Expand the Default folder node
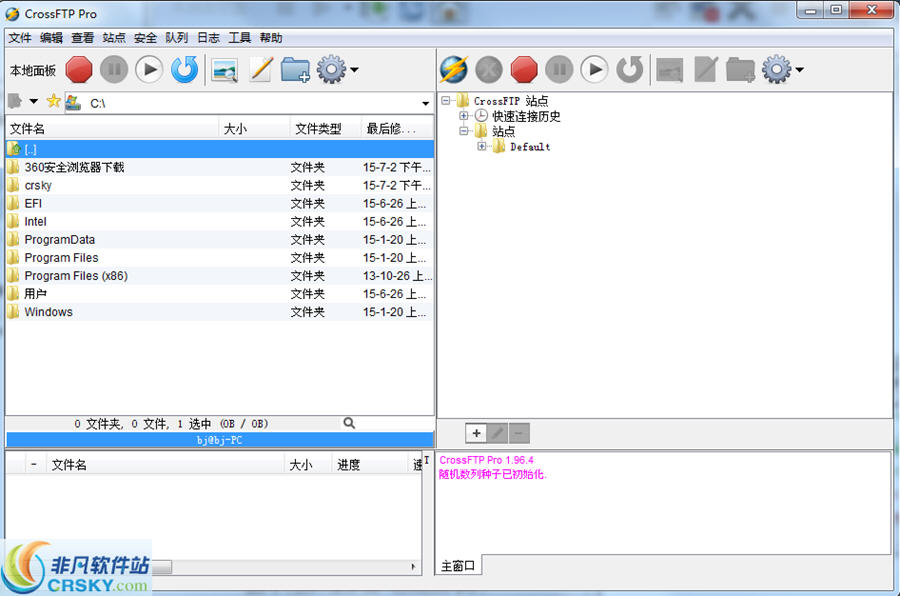 (x=482, y=146)
